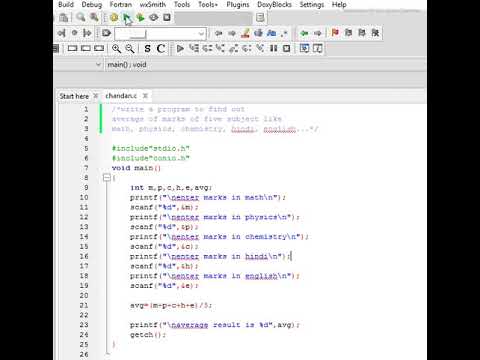Switch to the chandan.c tab
This screenshot has height=360, width=480.
(121, 96)
